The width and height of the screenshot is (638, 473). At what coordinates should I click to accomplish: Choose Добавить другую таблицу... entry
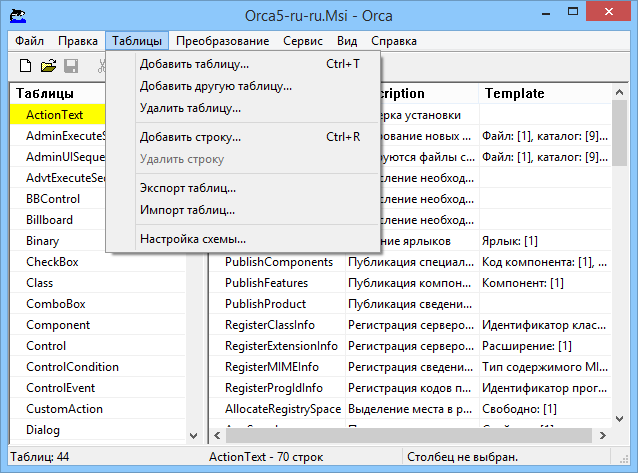[x=243, y=86]
